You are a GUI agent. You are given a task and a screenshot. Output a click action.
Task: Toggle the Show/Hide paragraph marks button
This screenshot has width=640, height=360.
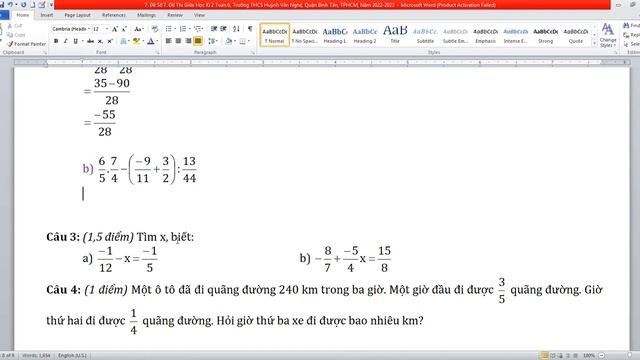250,29
